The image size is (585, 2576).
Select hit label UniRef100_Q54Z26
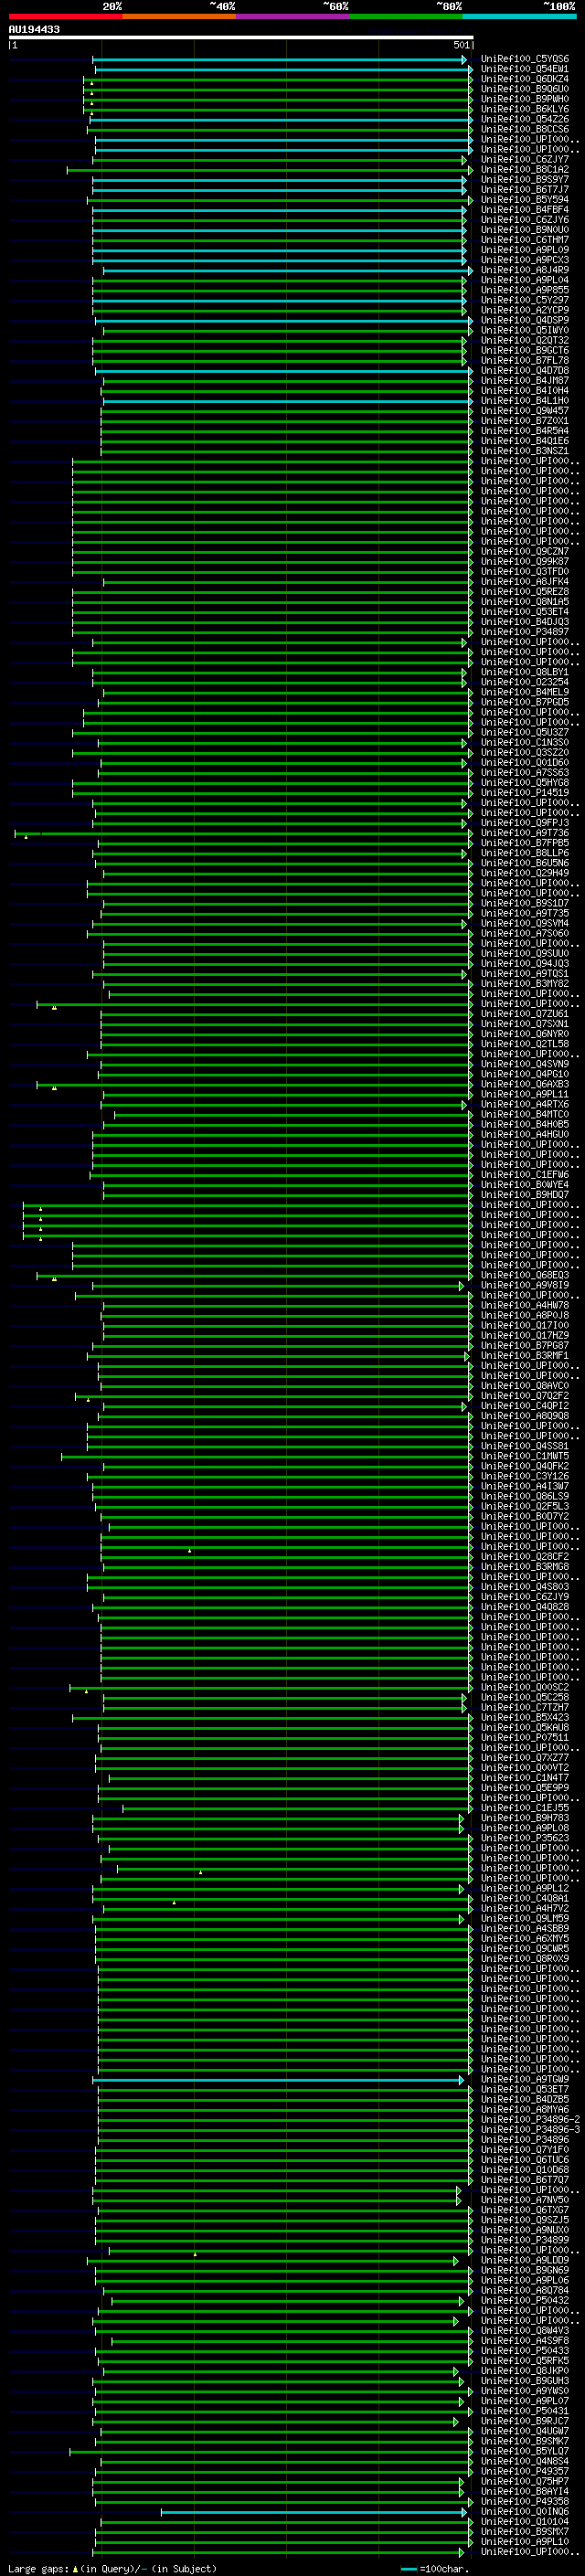[524, 119]
